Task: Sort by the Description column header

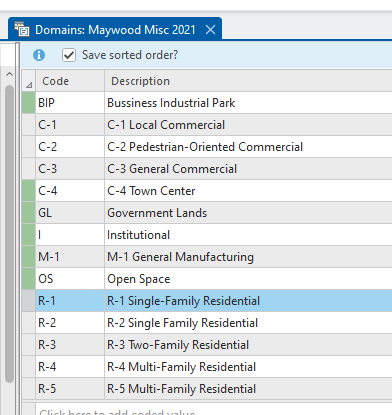Action: coord(248,81)
